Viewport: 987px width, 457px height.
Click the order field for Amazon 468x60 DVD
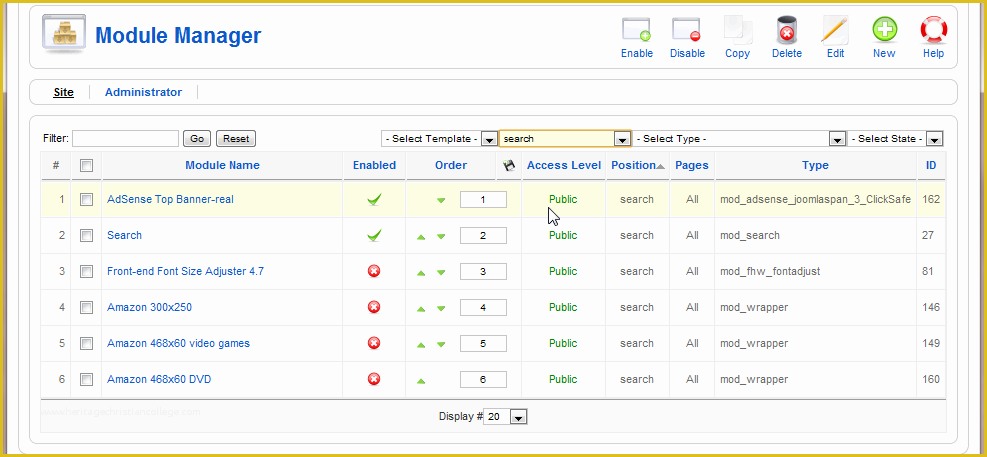click(483, 380)
